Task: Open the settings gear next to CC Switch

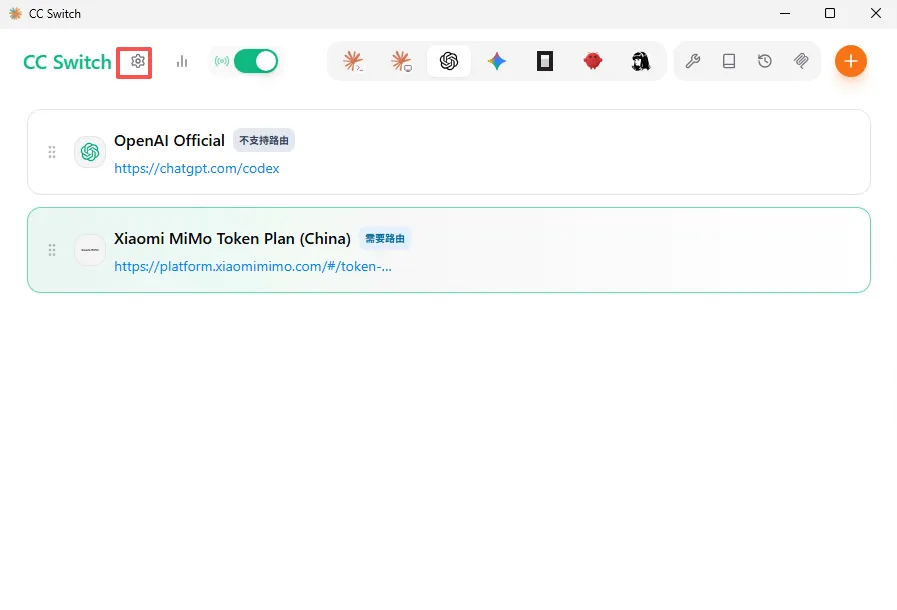Action: [x=137, y=61]
